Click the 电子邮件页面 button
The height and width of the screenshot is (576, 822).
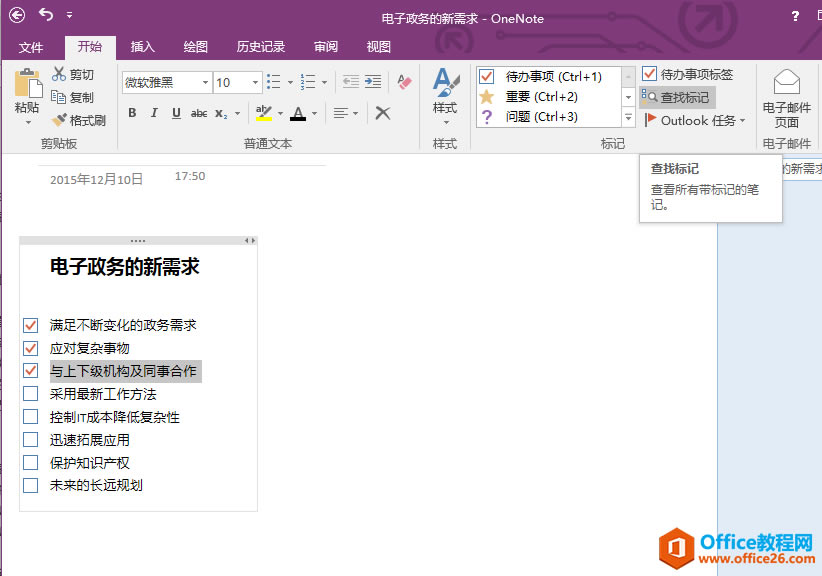785,97
